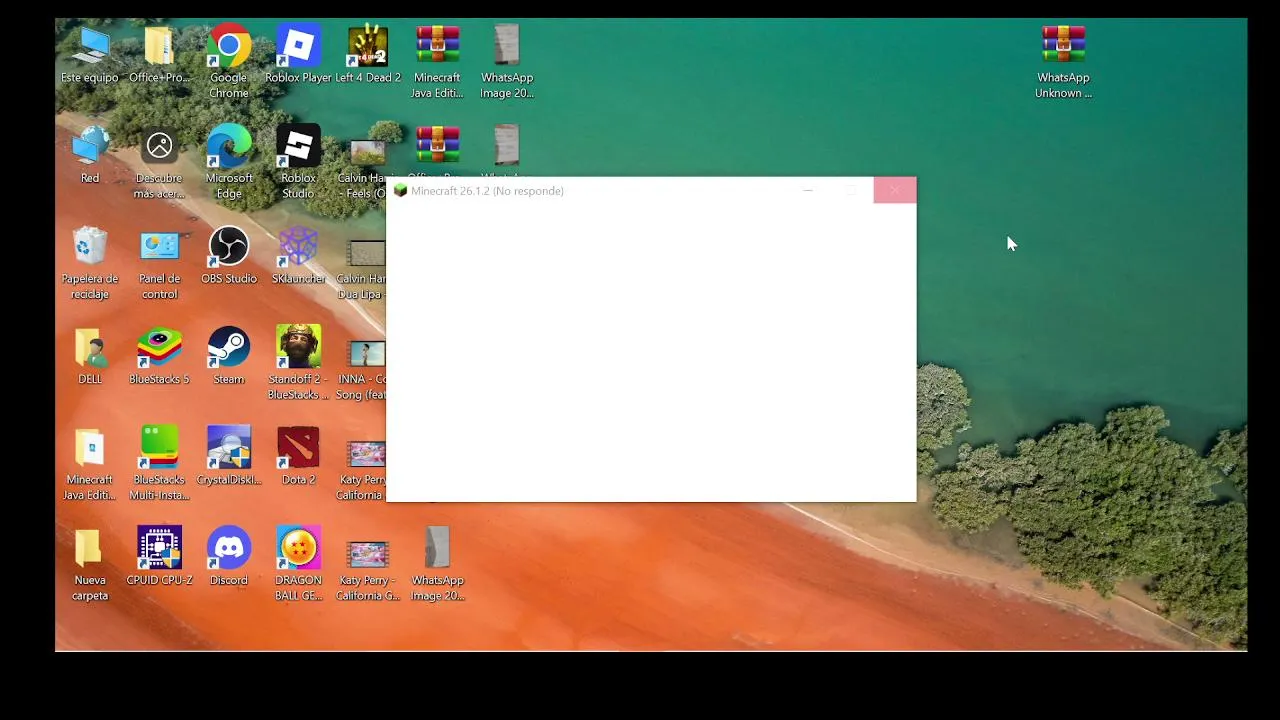
Task: Open the Red network icon
Action: (90, 156)
